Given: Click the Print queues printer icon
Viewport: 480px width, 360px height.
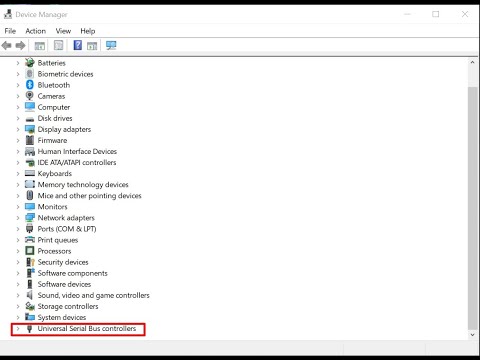Looking at the screenshot, I should coord(30,240).
